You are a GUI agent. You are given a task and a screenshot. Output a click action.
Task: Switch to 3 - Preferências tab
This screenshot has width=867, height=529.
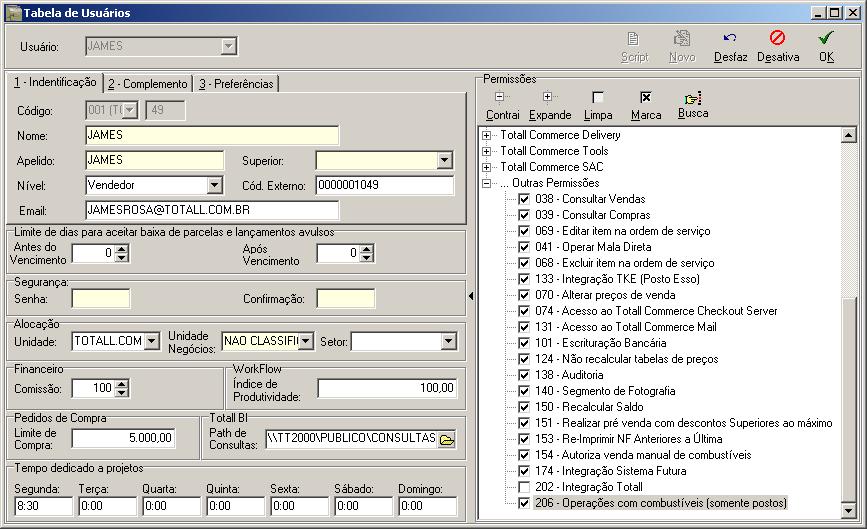click(x=236, y=84)
